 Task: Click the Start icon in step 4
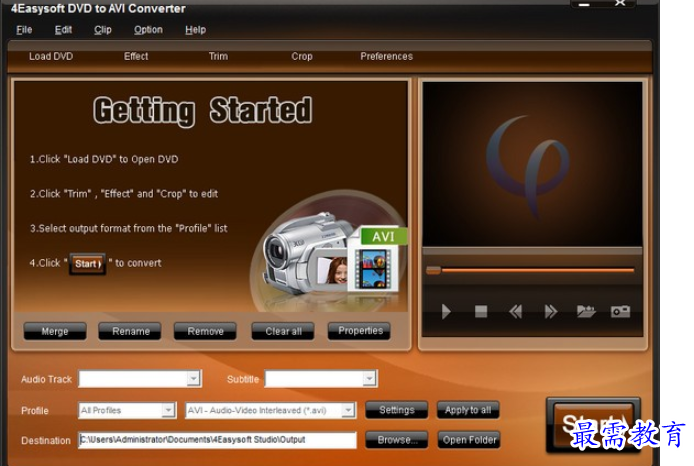click(88, 264)
